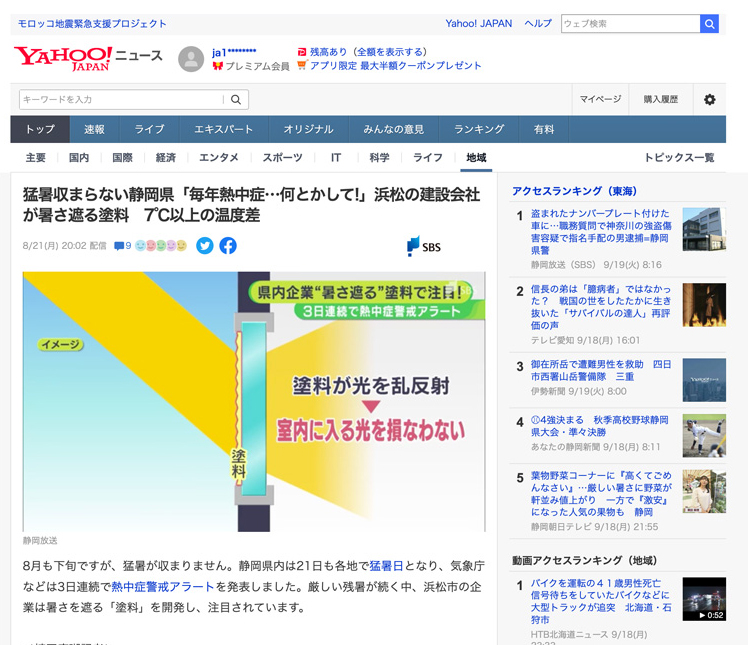Click the SBS provider logo
The width and height of the screenshot is (748, 645).
coord(424,246)
